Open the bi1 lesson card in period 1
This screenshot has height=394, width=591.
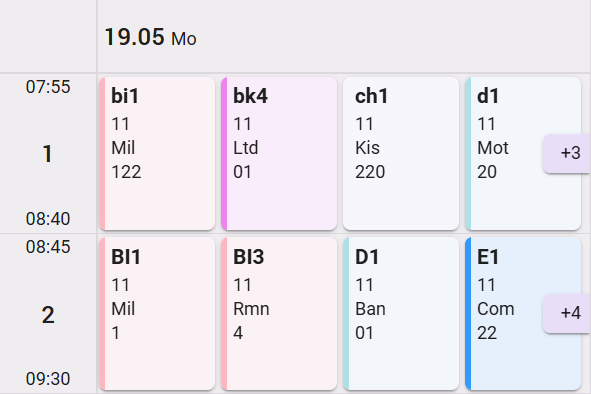(x=157, y=153)
